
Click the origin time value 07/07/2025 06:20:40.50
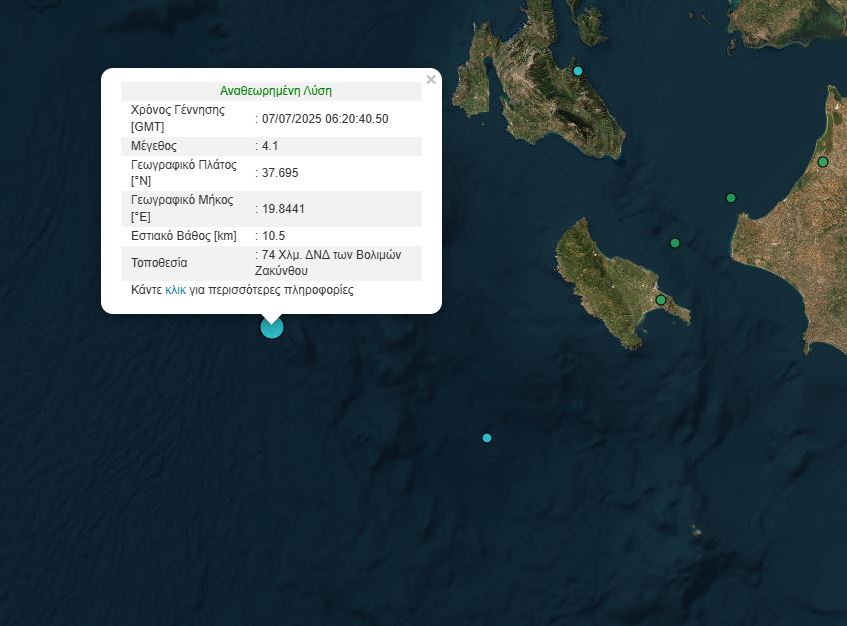pos(325,119)
